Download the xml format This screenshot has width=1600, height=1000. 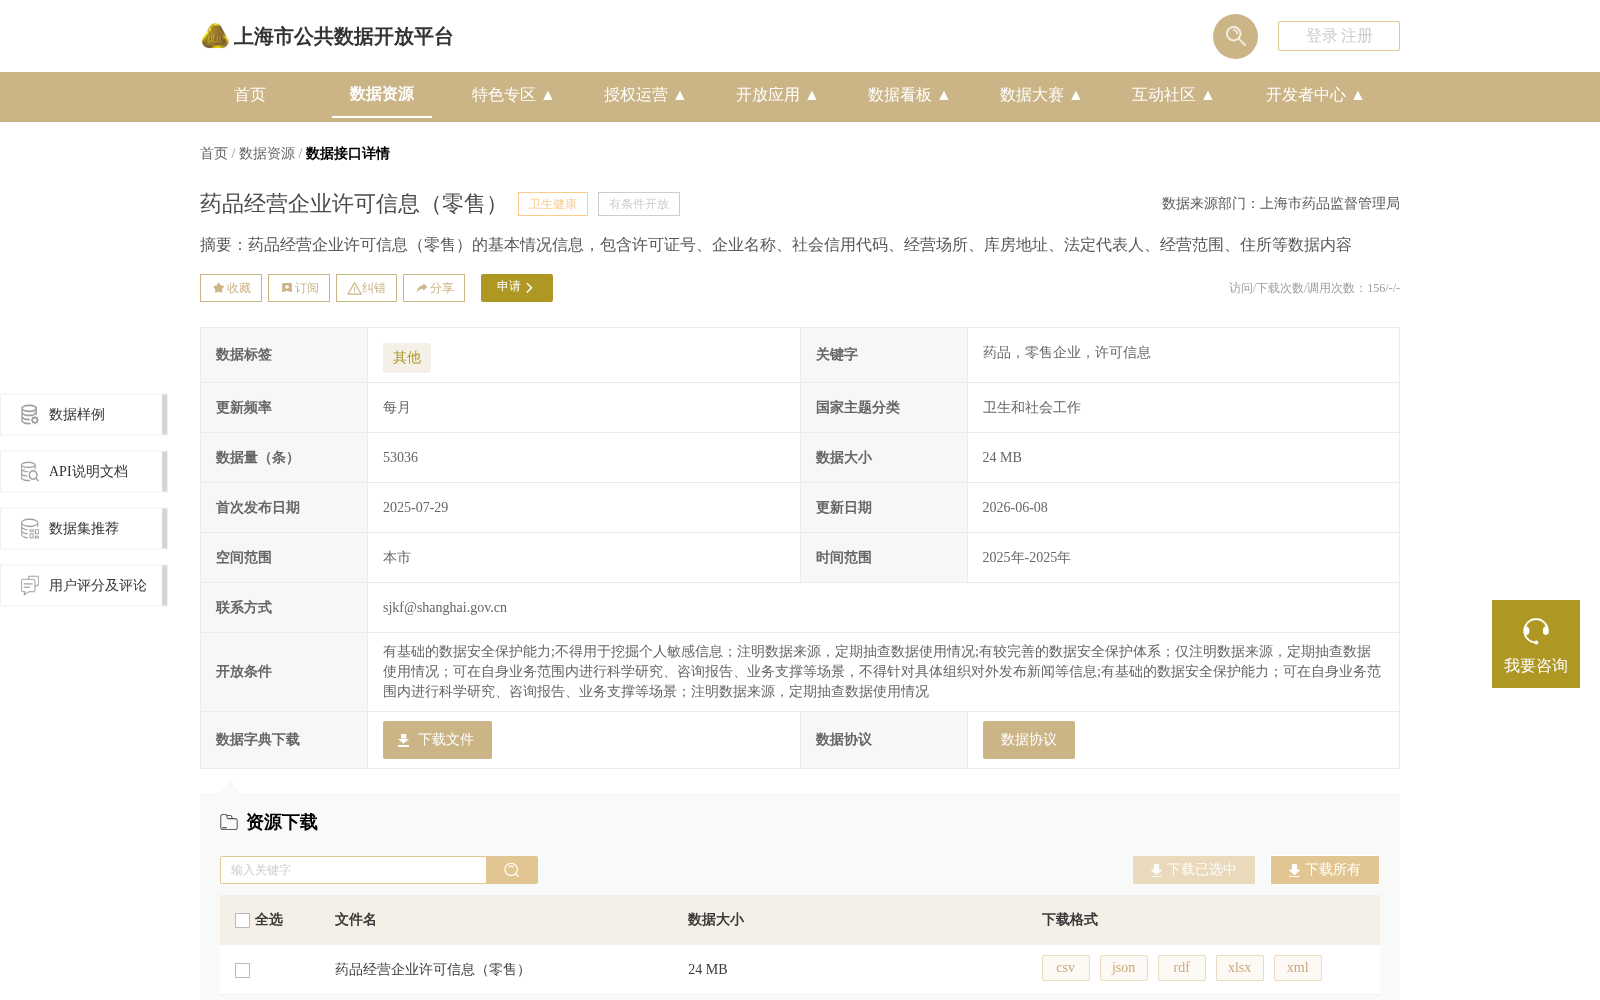click(x=1298, y=968)
